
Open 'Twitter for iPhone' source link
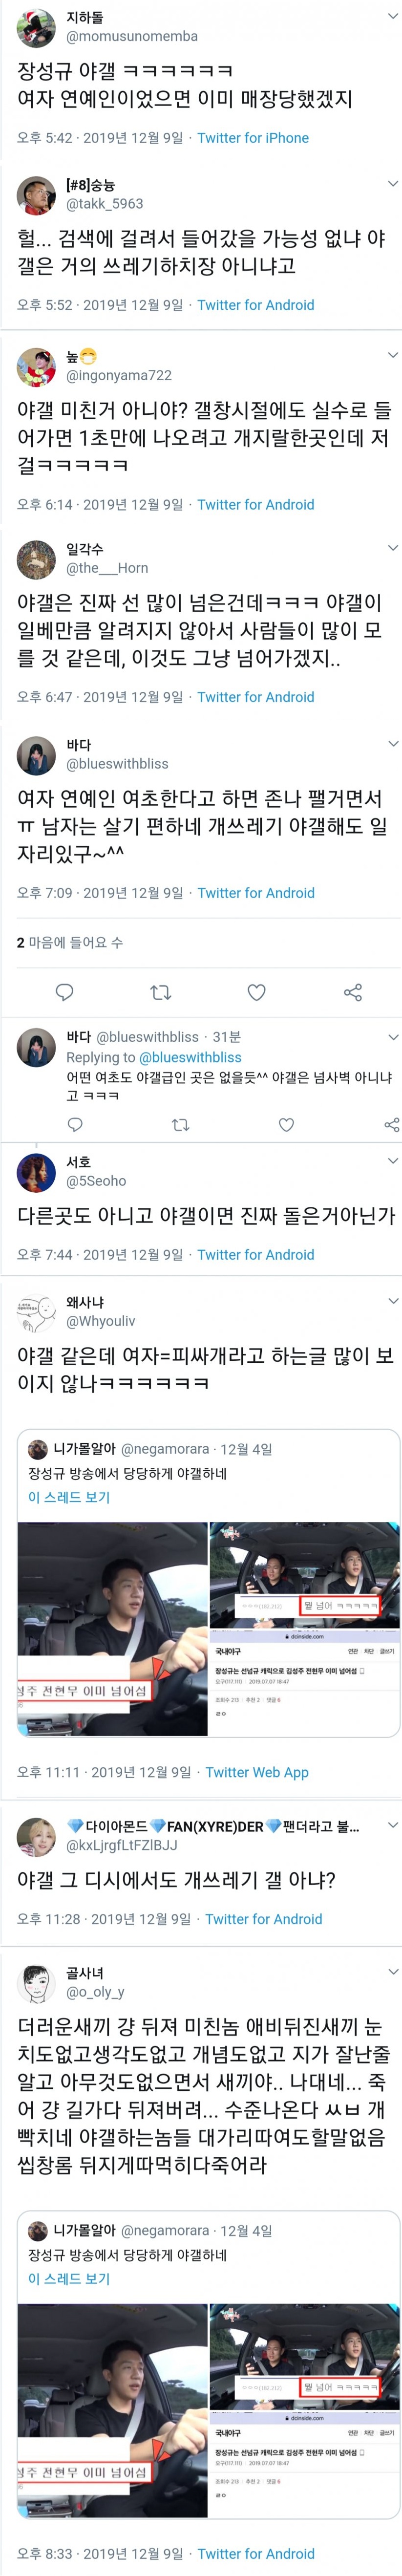(x=253, y=138)
